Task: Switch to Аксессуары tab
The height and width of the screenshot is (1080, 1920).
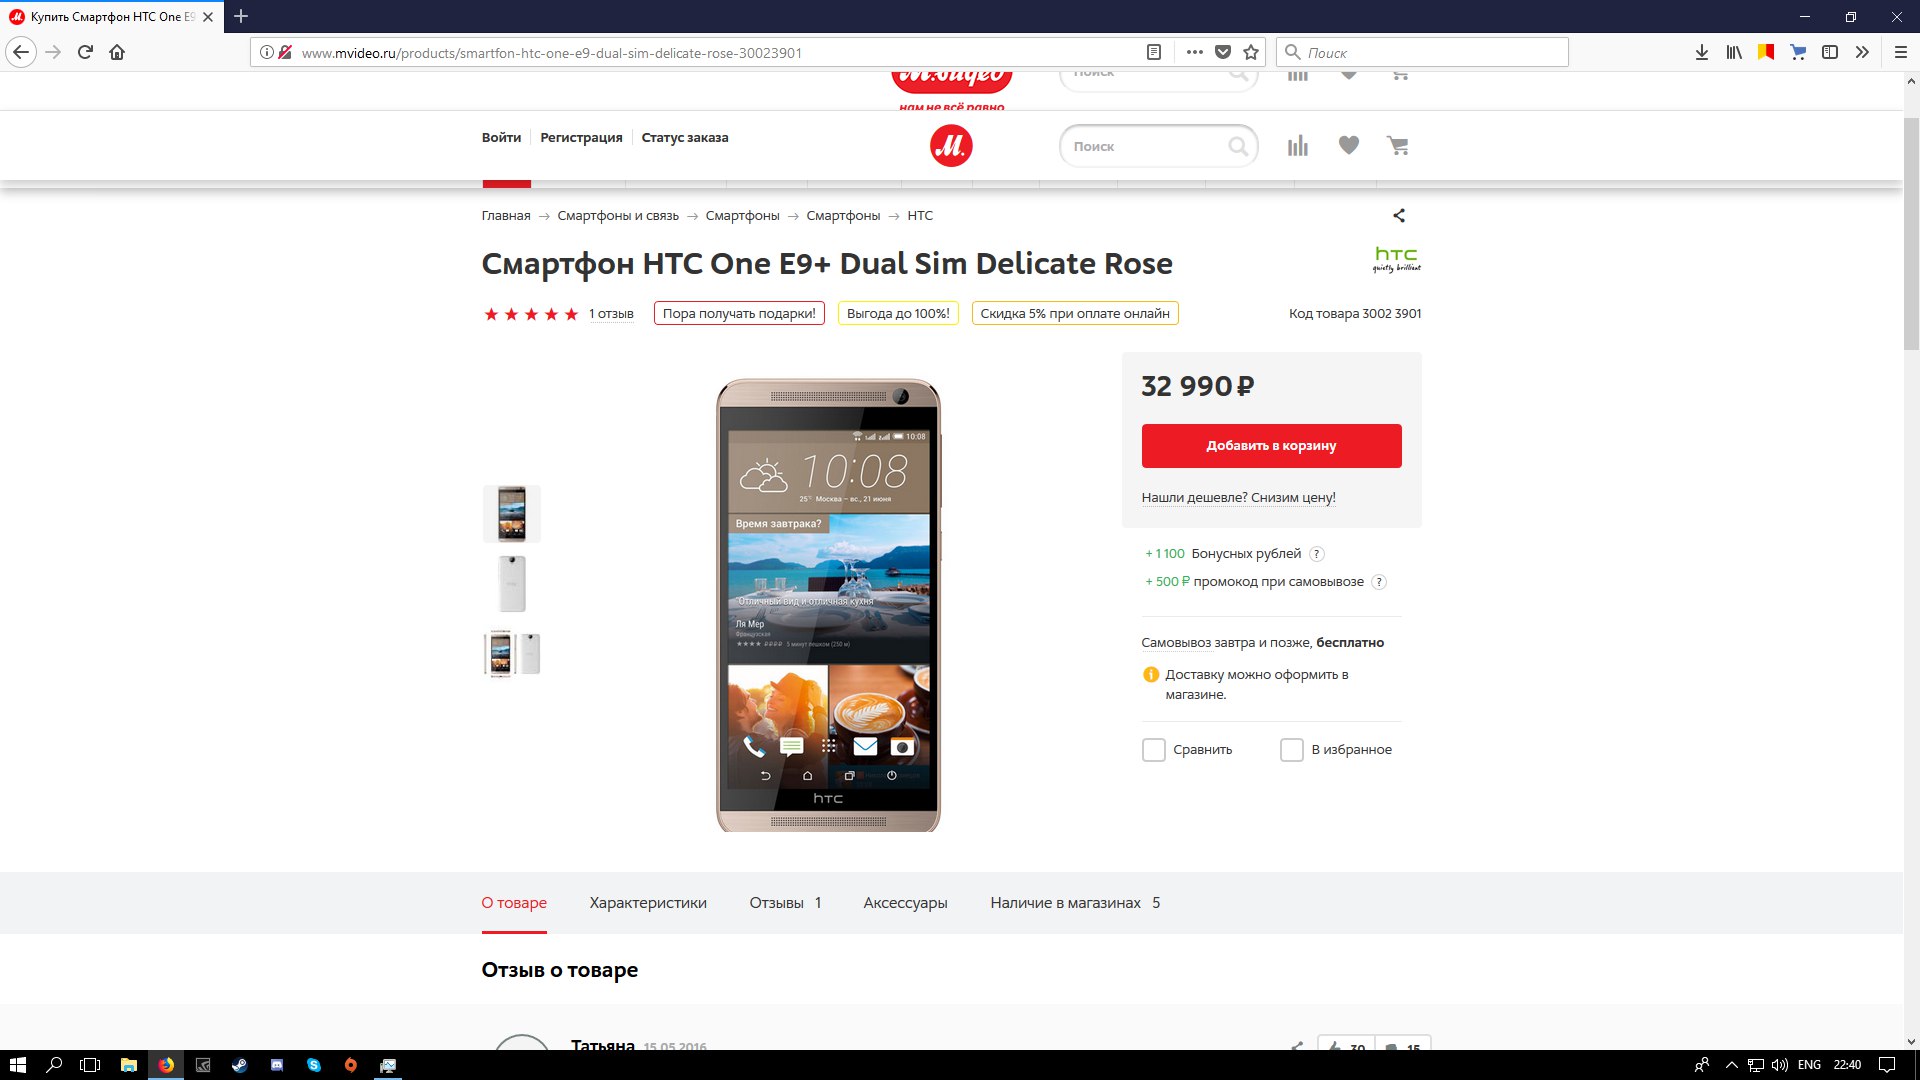Action: tap(905, 903)
